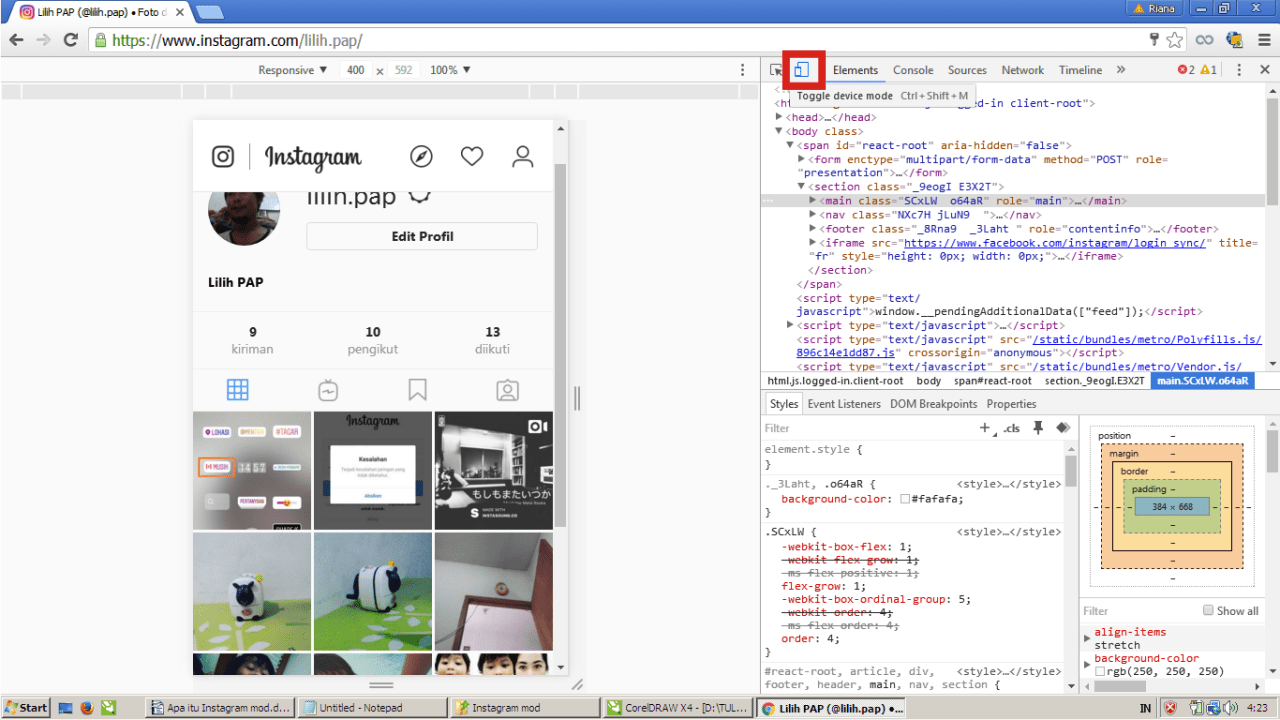Image resolution: width=1280 pixels, height=720 pixels.
Task: Activate the inspect element picker icon
Action: tap(777, 70)
